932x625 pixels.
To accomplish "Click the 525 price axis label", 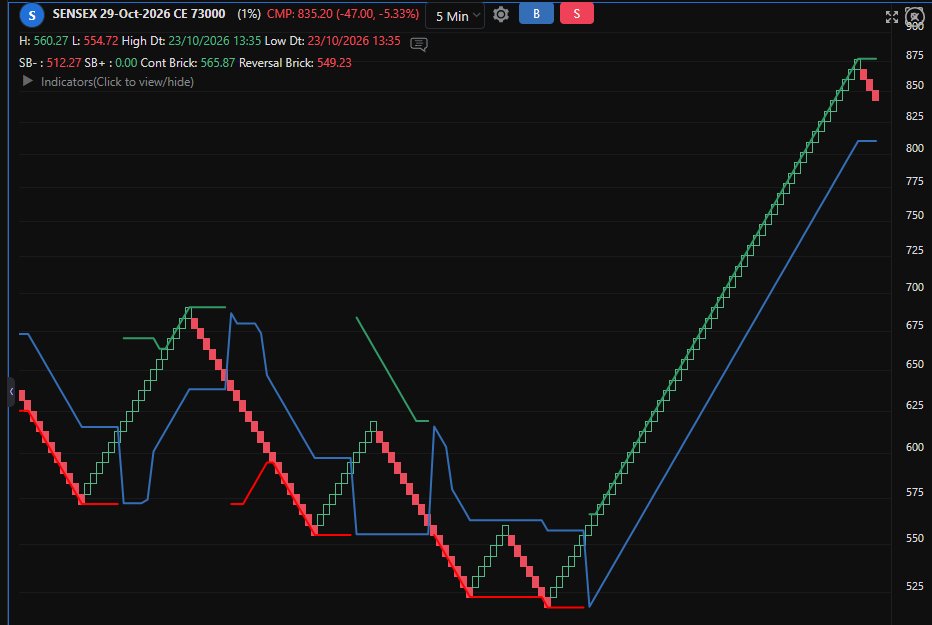I will [914, 586].
